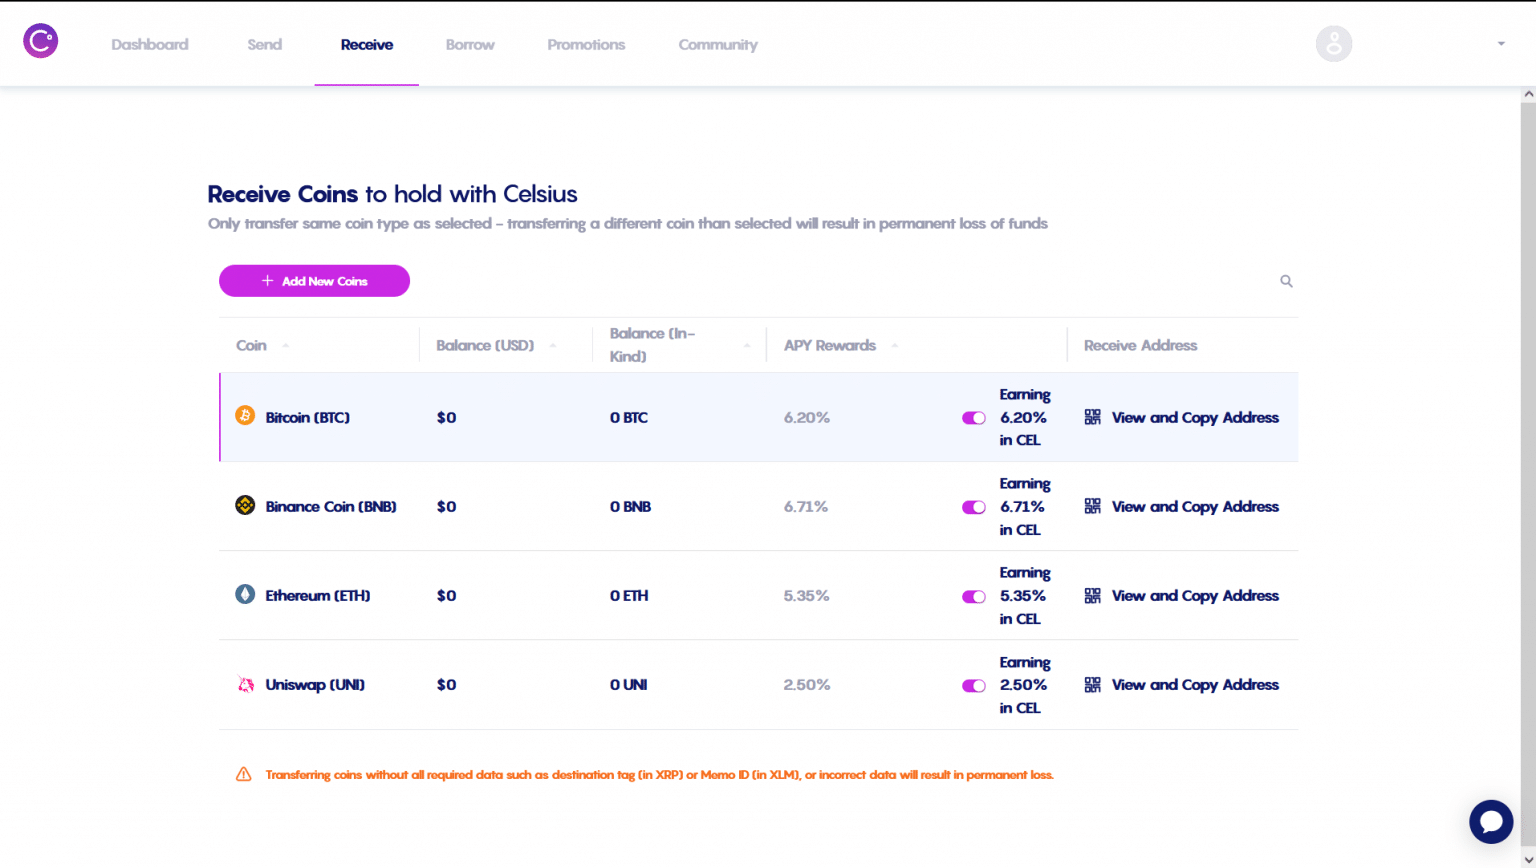The width and height of the screenshot is (1536, 868).
Task: Open the Borrow tab
Action: click(470, 44)
